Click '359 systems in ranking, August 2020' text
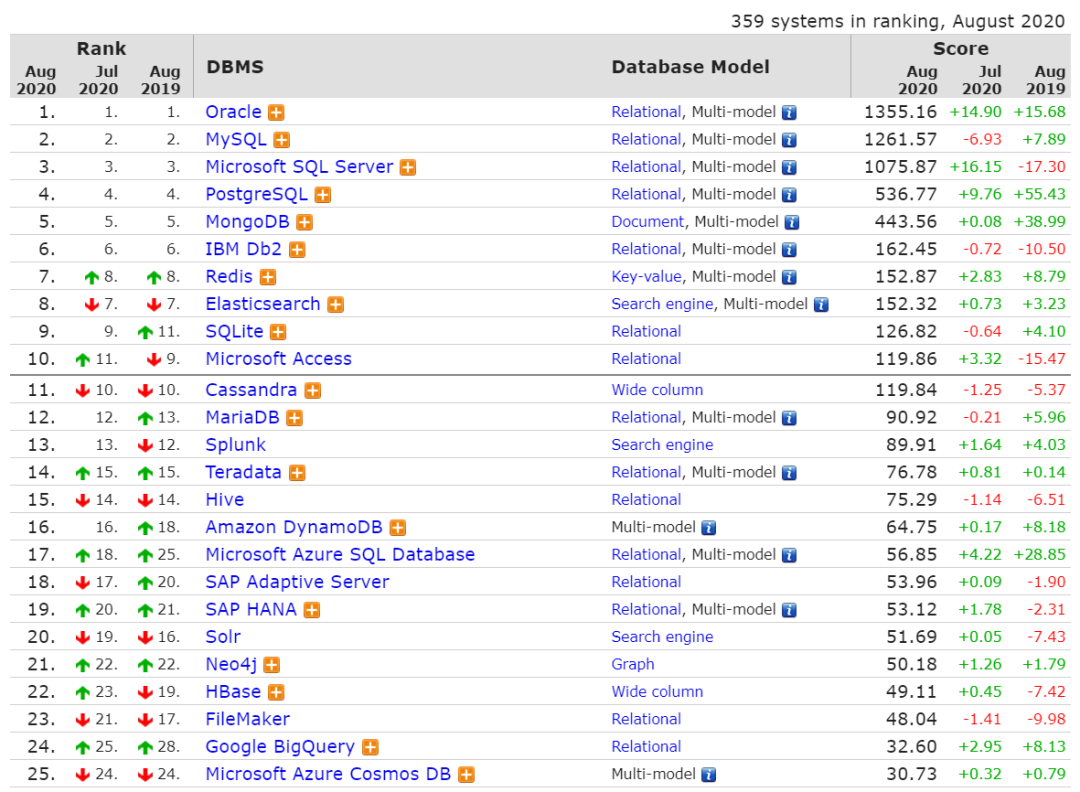Screen dimensions: 1080x792 pos(897,21)
